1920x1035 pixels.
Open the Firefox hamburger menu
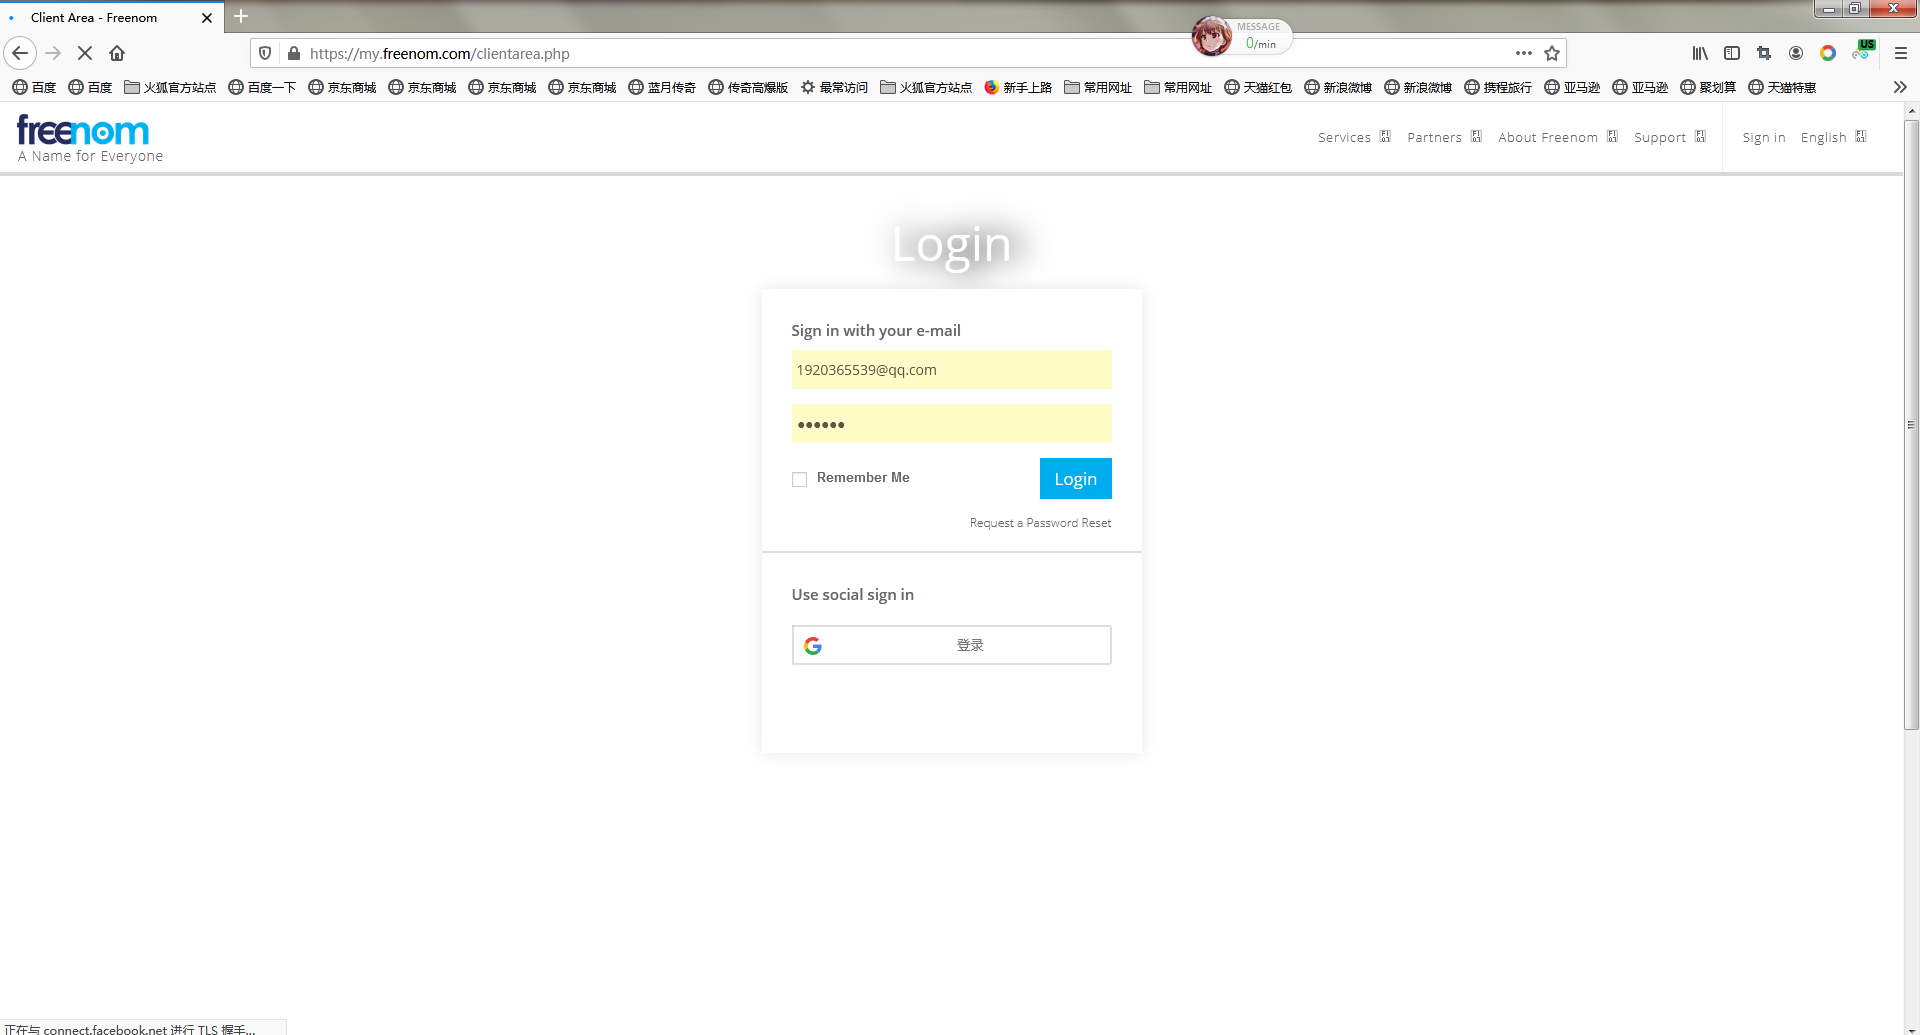coord(1901,53)
